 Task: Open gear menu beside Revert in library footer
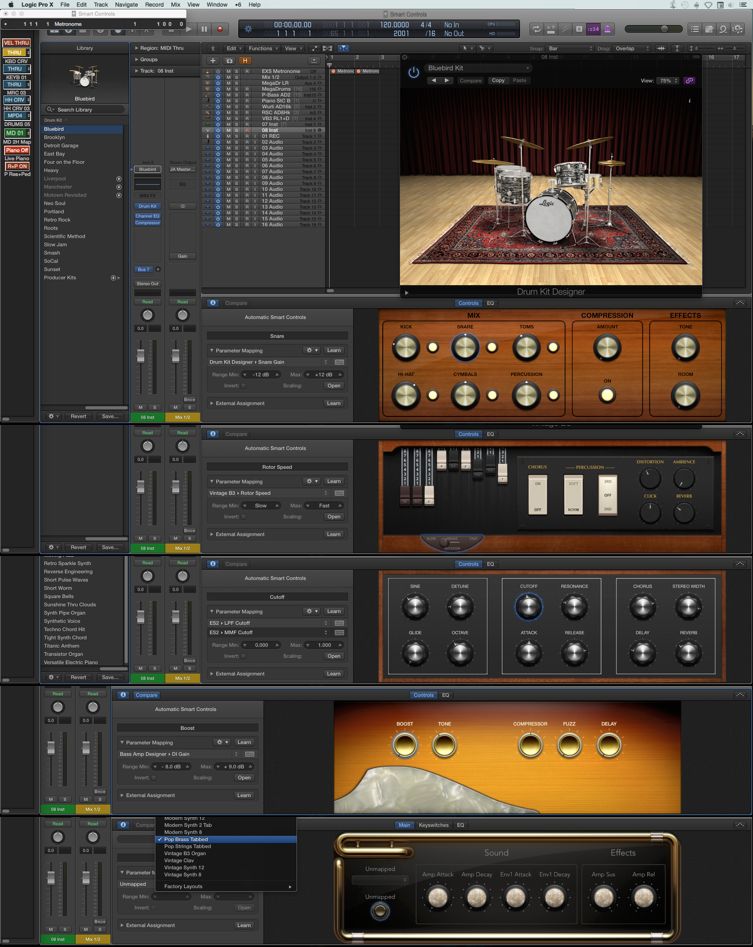point(53,416)
